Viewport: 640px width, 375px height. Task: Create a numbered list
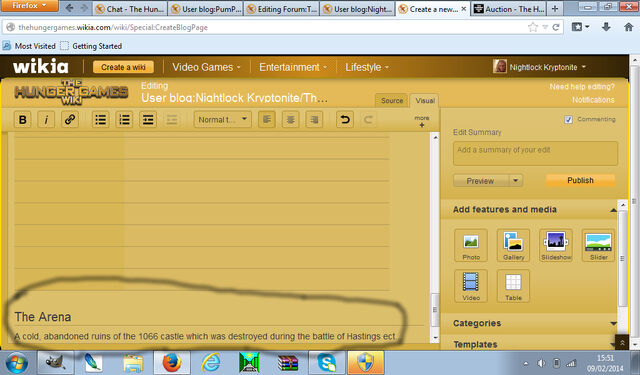pos(124,120)
